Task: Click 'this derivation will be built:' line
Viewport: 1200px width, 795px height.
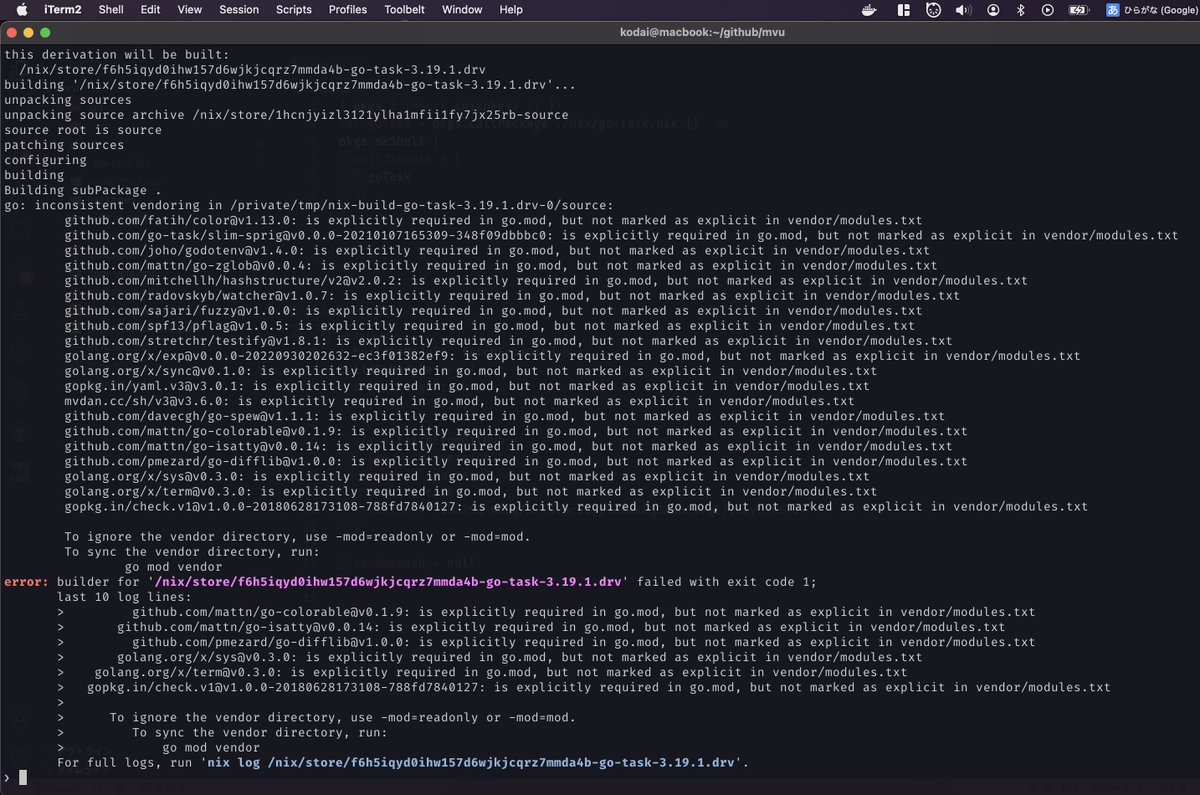Action: click(117, 55)
